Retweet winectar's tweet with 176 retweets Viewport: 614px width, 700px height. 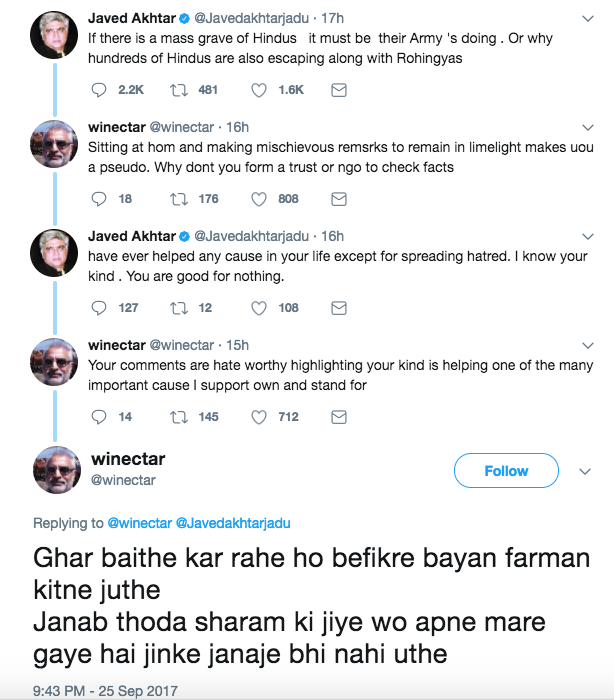(x=179, y=199)
